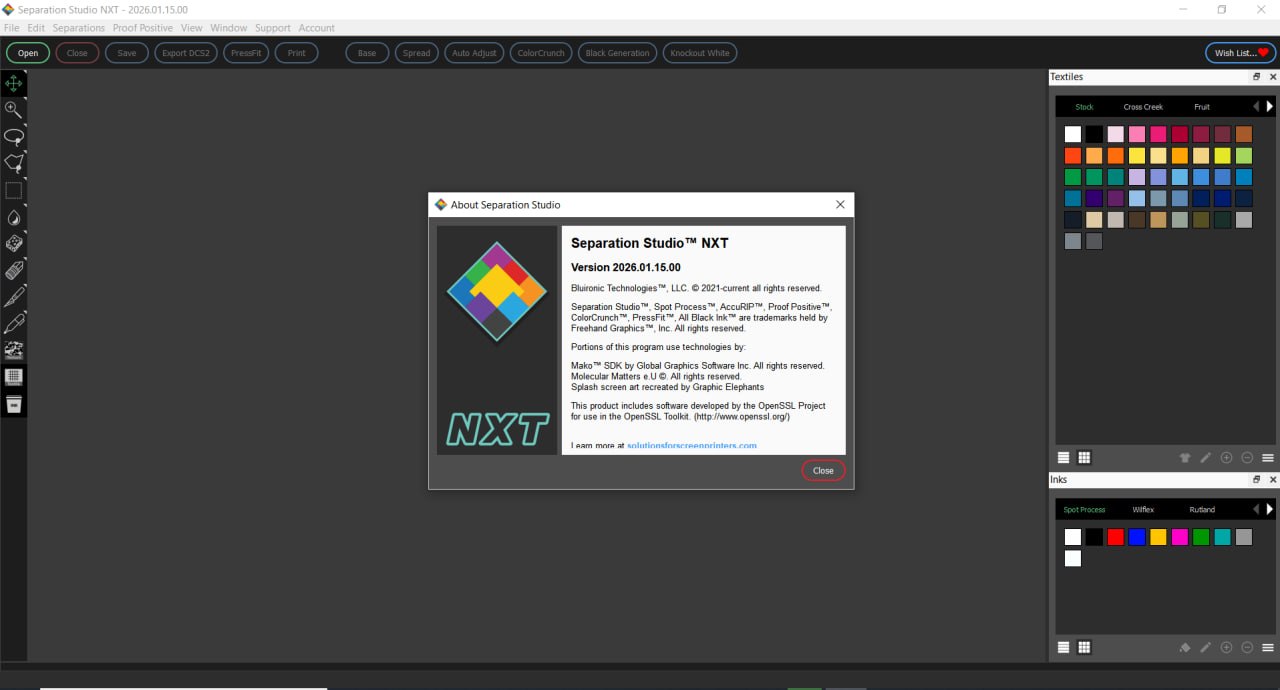The width and height of the screenshot is (1280, 690).
Task: Switch Textiles panel to grid view
Action: point(1084,458)
